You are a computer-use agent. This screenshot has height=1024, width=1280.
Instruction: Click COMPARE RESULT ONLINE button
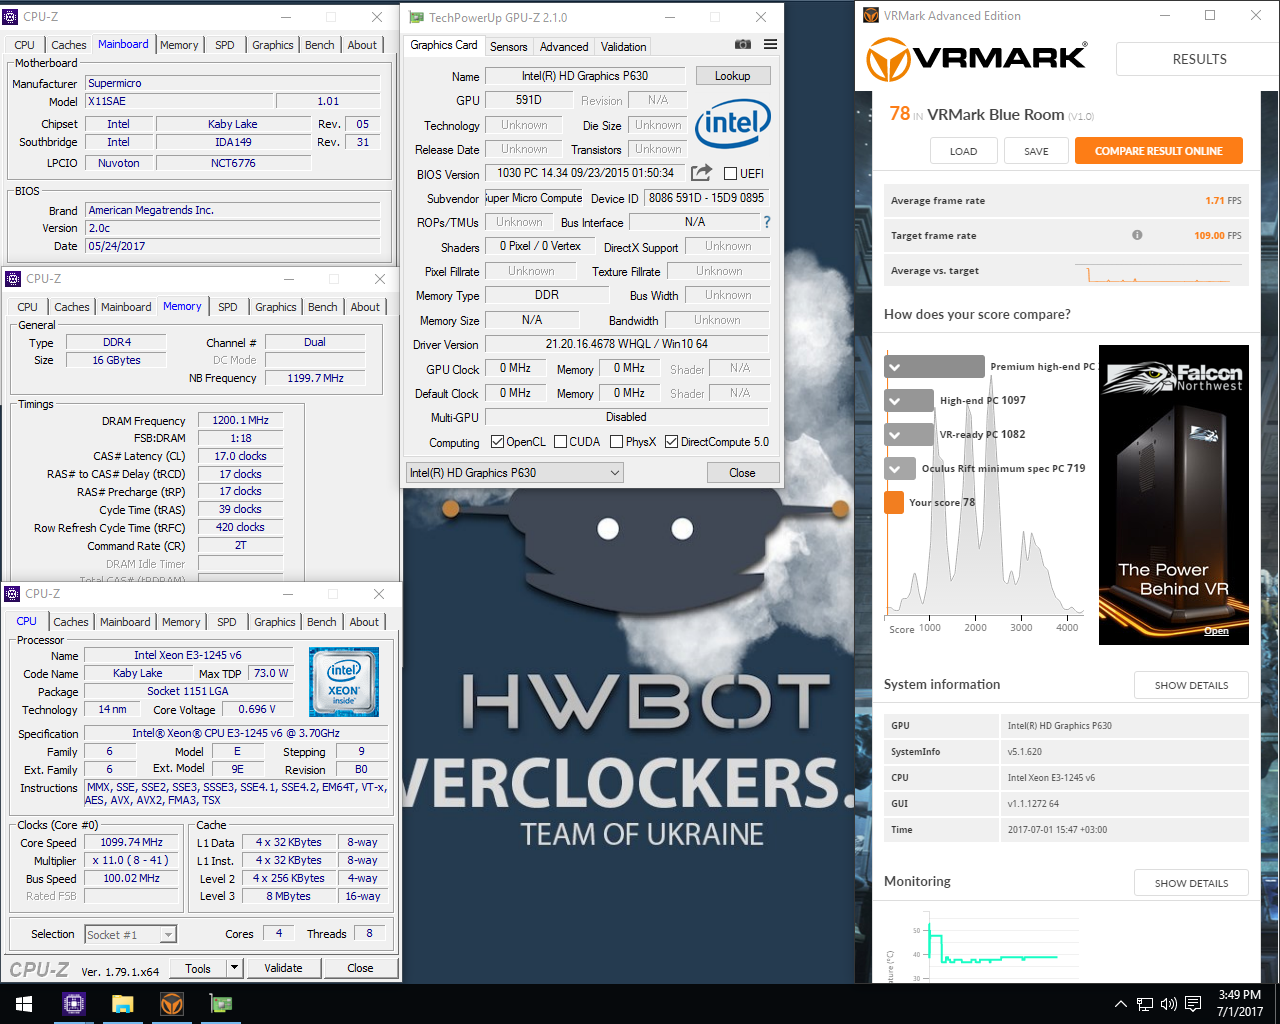[1159, 151]
